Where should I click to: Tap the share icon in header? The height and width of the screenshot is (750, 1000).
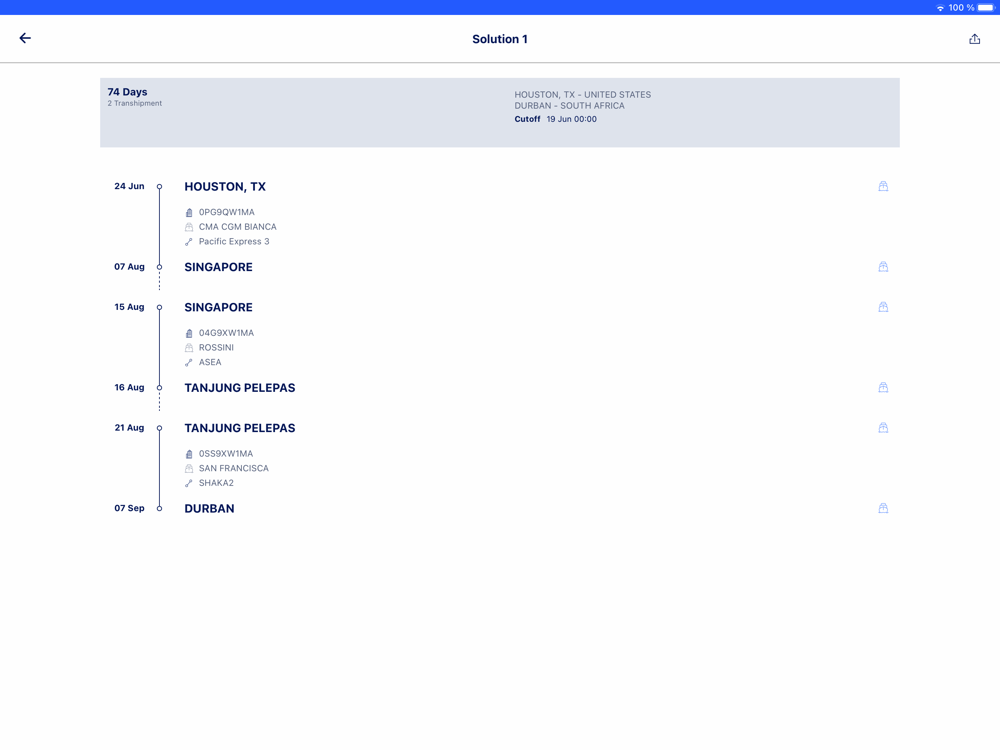coord(974,39)
